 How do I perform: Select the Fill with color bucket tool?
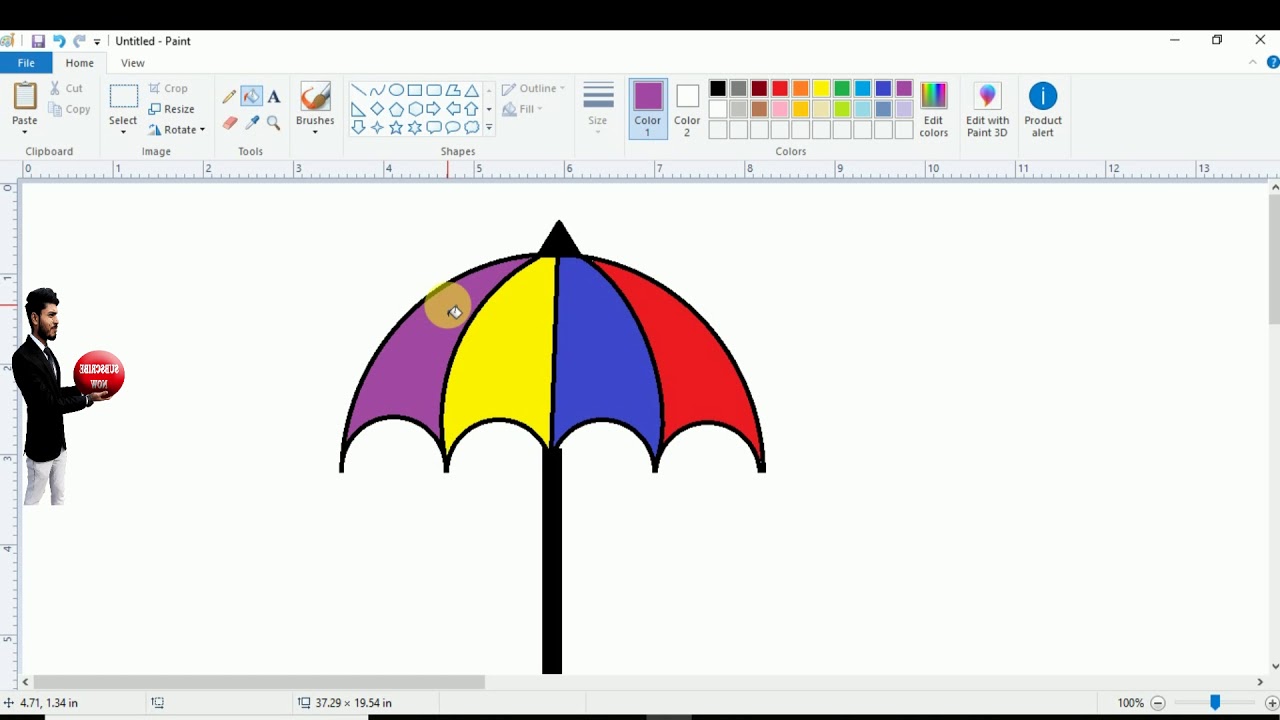251,97
